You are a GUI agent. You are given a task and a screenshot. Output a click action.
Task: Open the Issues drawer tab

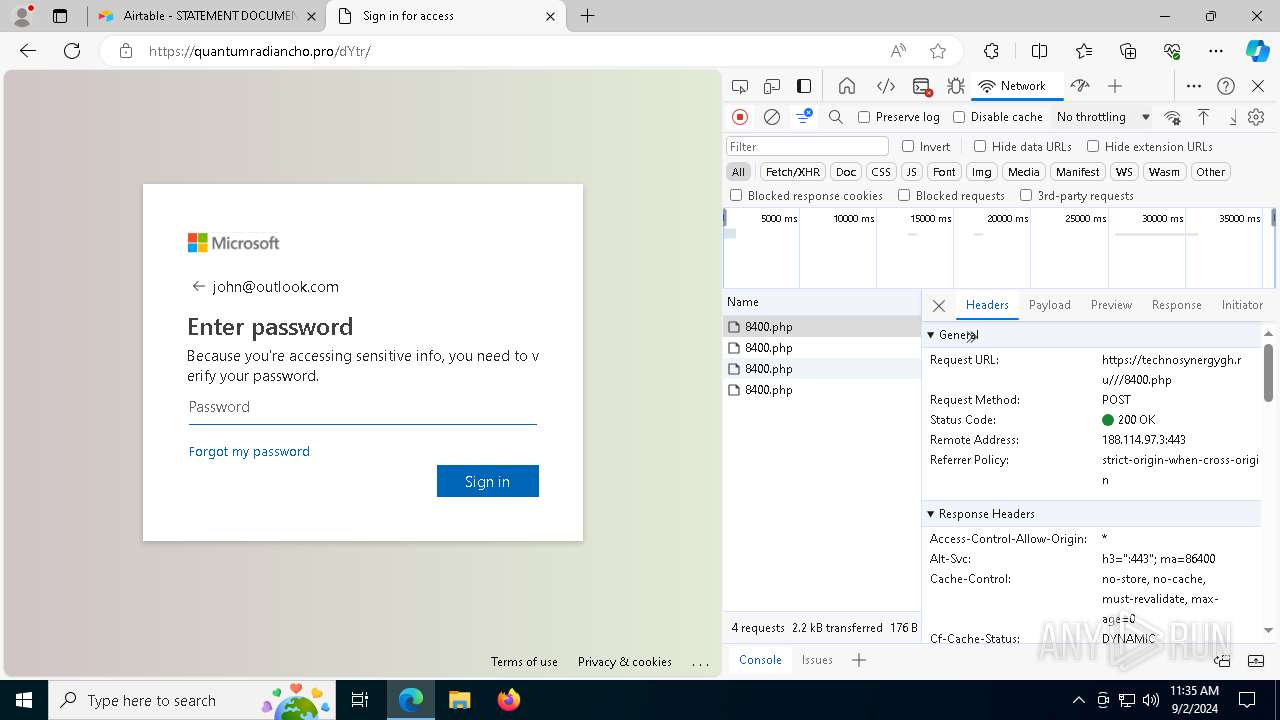click(x=817, y=660)
